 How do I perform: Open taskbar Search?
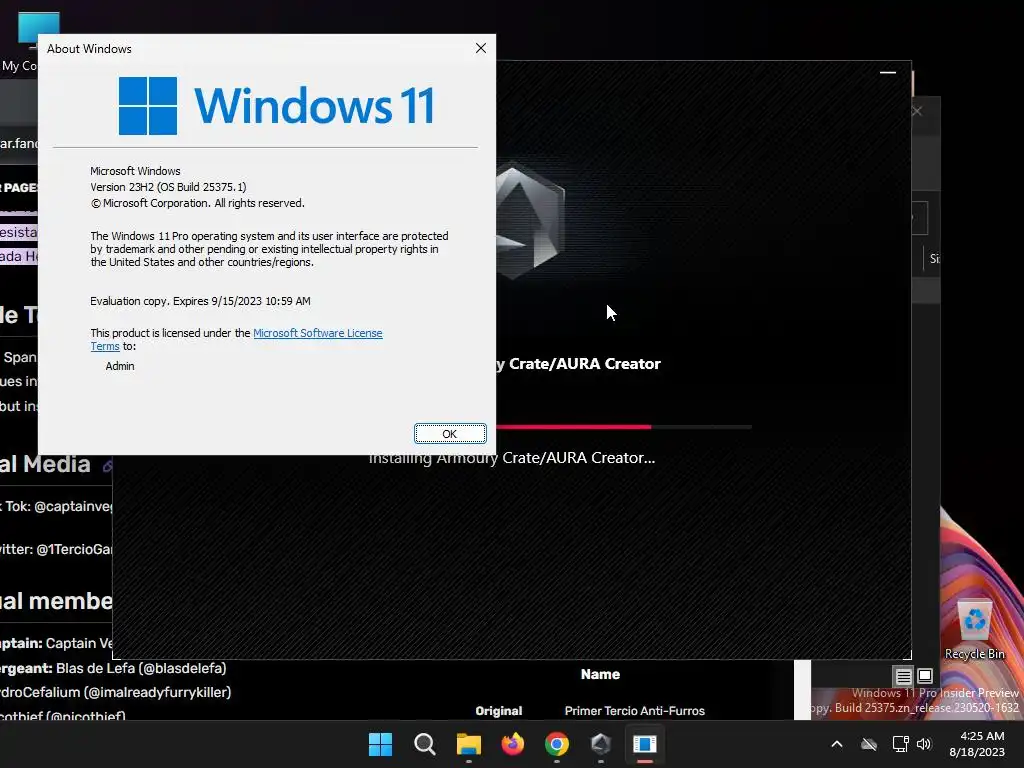click(x=424, y=744)
